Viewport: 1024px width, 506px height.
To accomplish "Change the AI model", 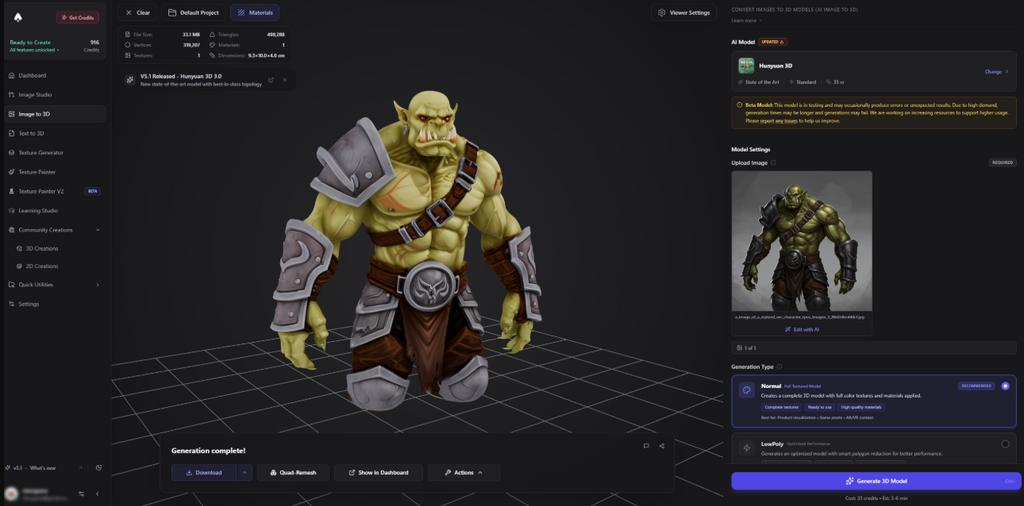I will point(997,72).
